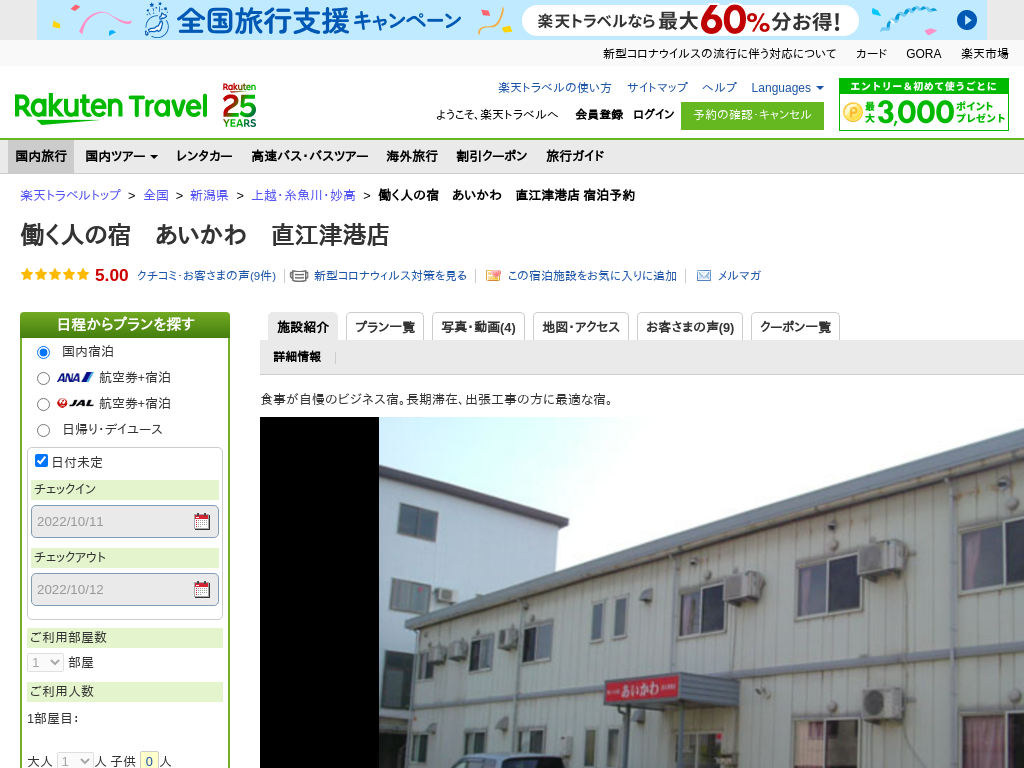Click the play arrow on the top campaign banner
1024x768 pixels.
(x=967, y=20)
